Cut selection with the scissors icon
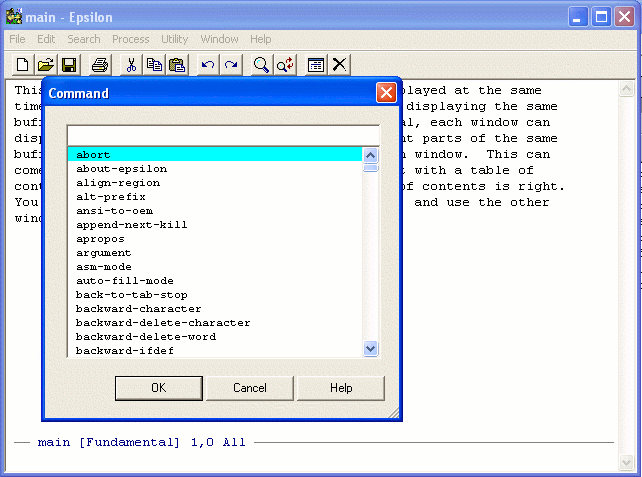This screenshot has width=642, height=477. [x=131, y=65]
